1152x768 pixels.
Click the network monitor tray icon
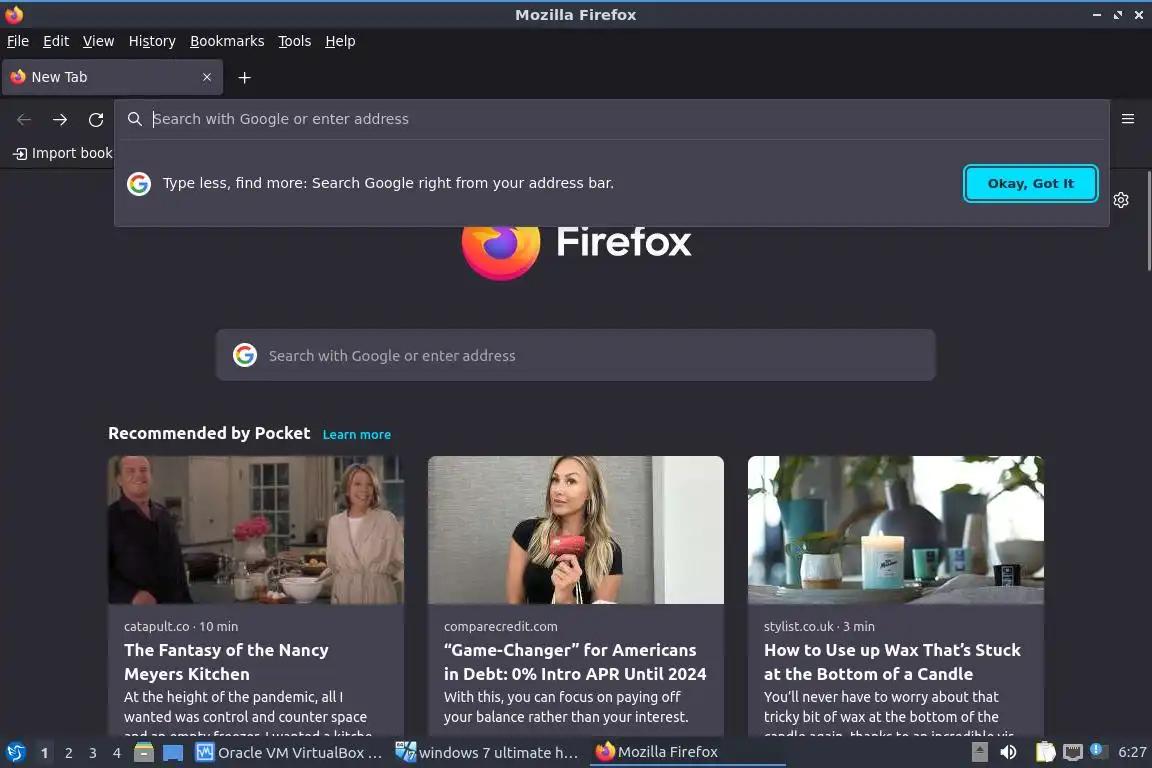1073,753
